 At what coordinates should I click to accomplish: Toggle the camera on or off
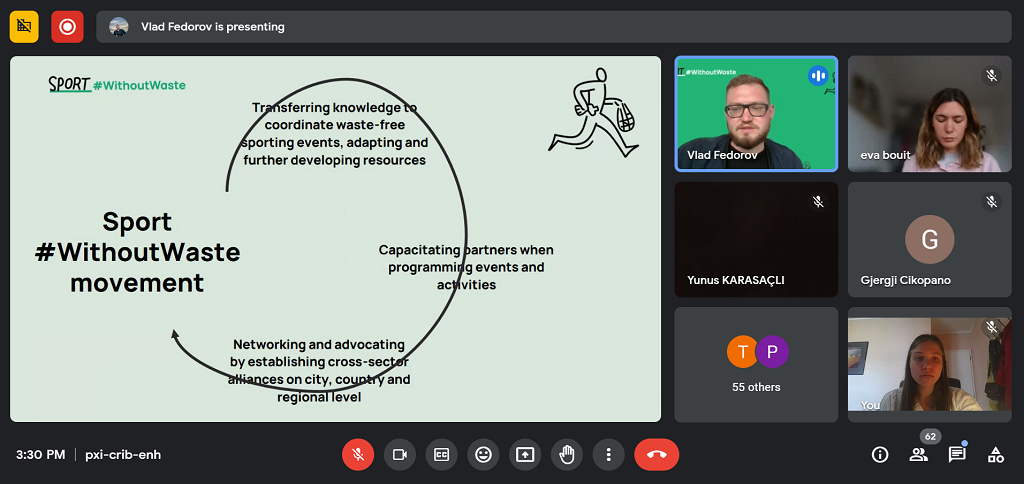pos(400,455)
